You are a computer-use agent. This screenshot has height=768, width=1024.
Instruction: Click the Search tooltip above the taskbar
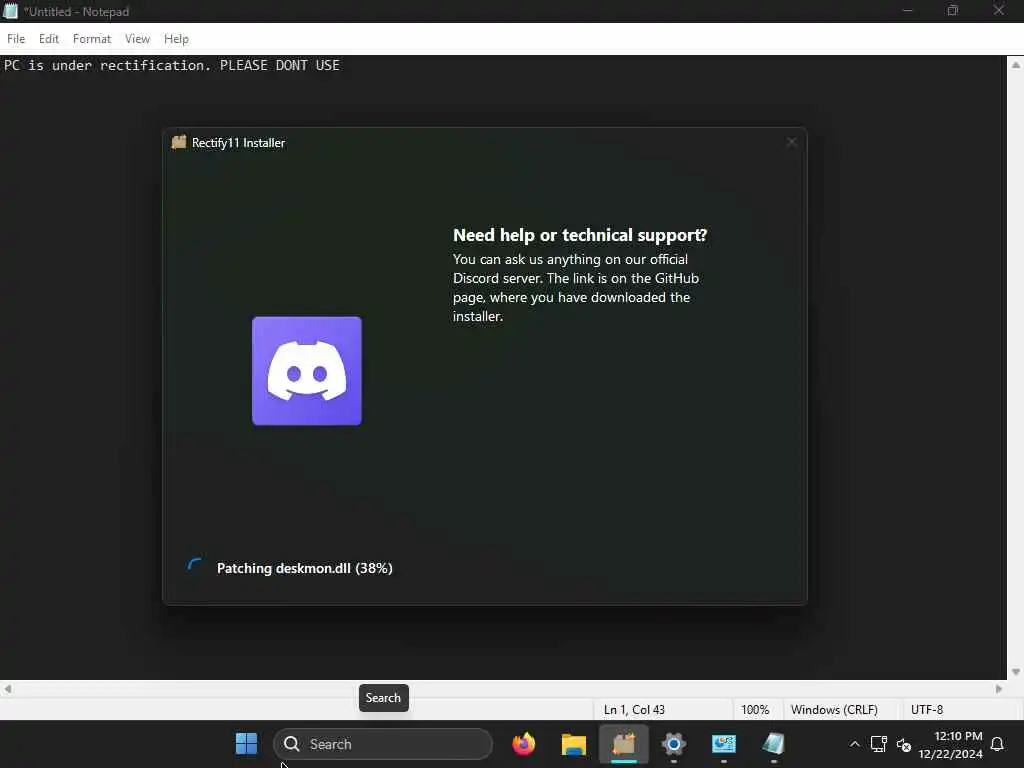(383, 698)
